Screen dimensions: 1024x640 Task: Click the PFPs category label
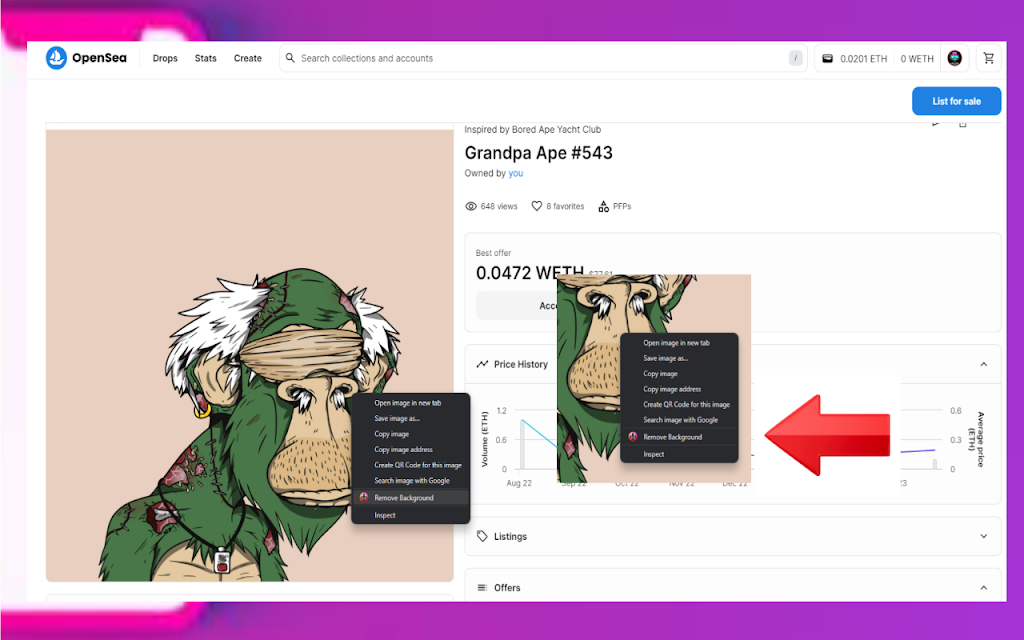622,206
